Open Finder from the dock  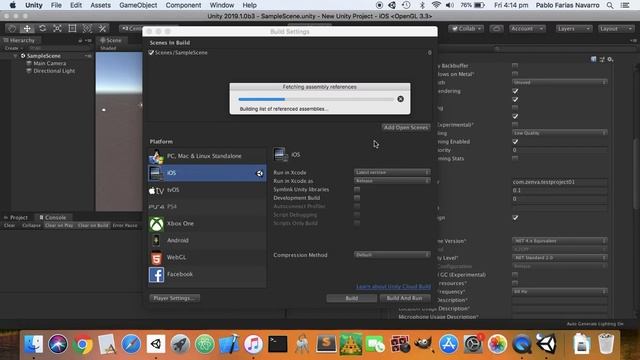point(33,344)
